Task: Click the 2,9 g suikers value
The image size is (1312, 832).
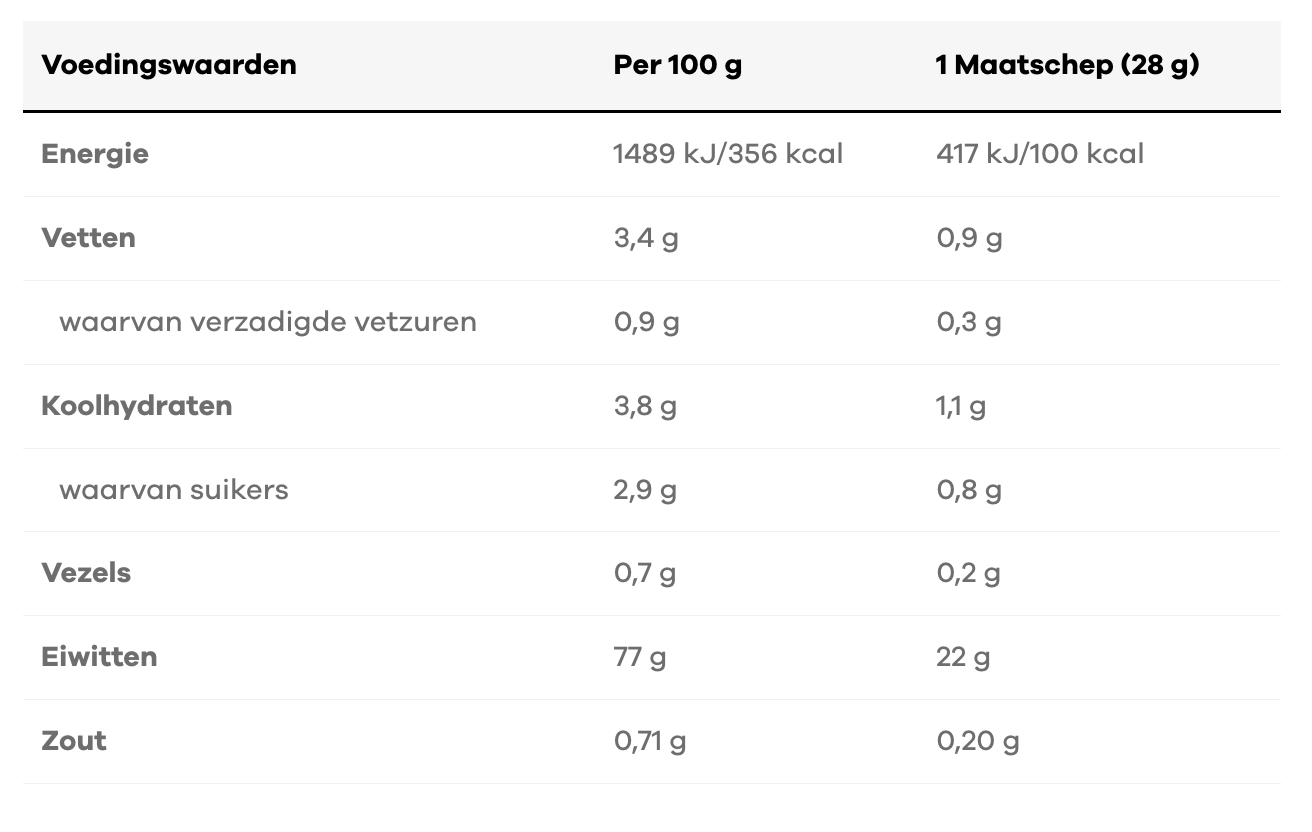Action: 645,490
